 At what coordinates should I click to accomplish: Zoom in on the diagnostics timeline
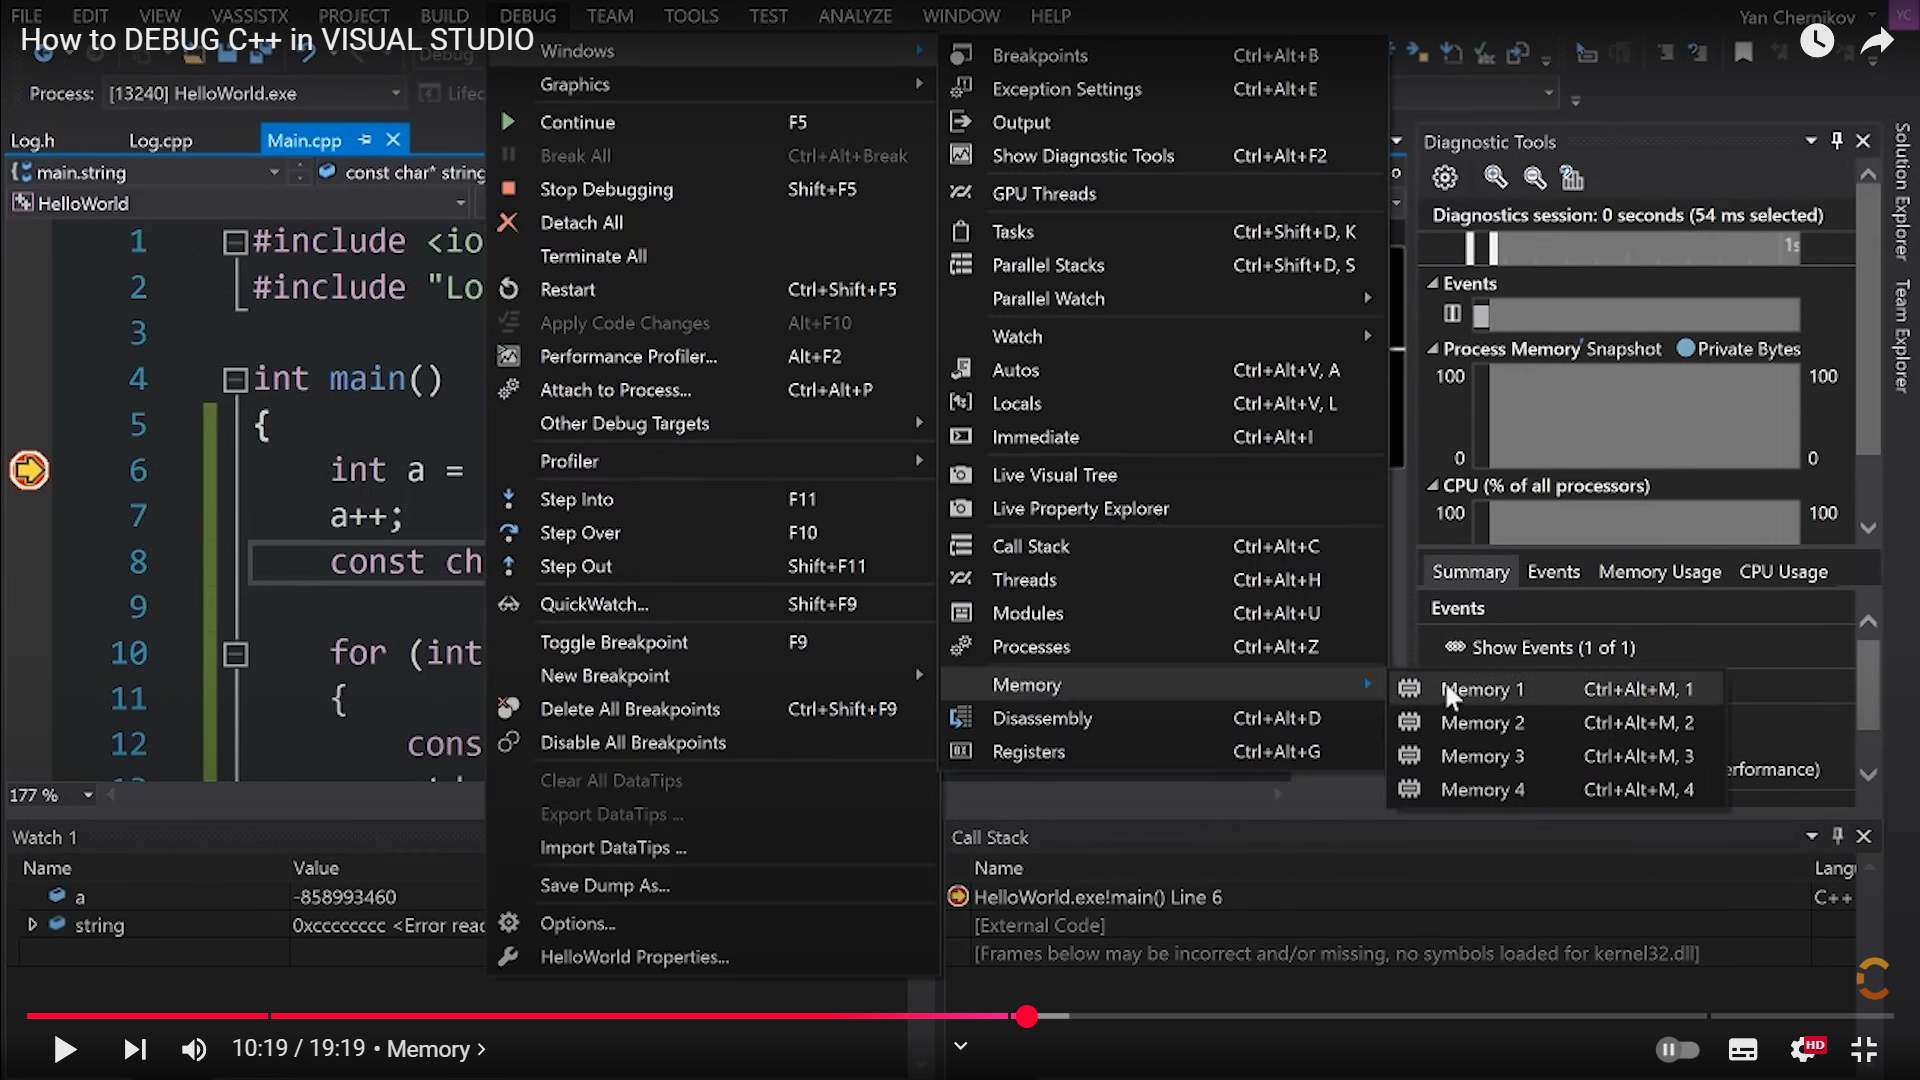click(1494, 177)
